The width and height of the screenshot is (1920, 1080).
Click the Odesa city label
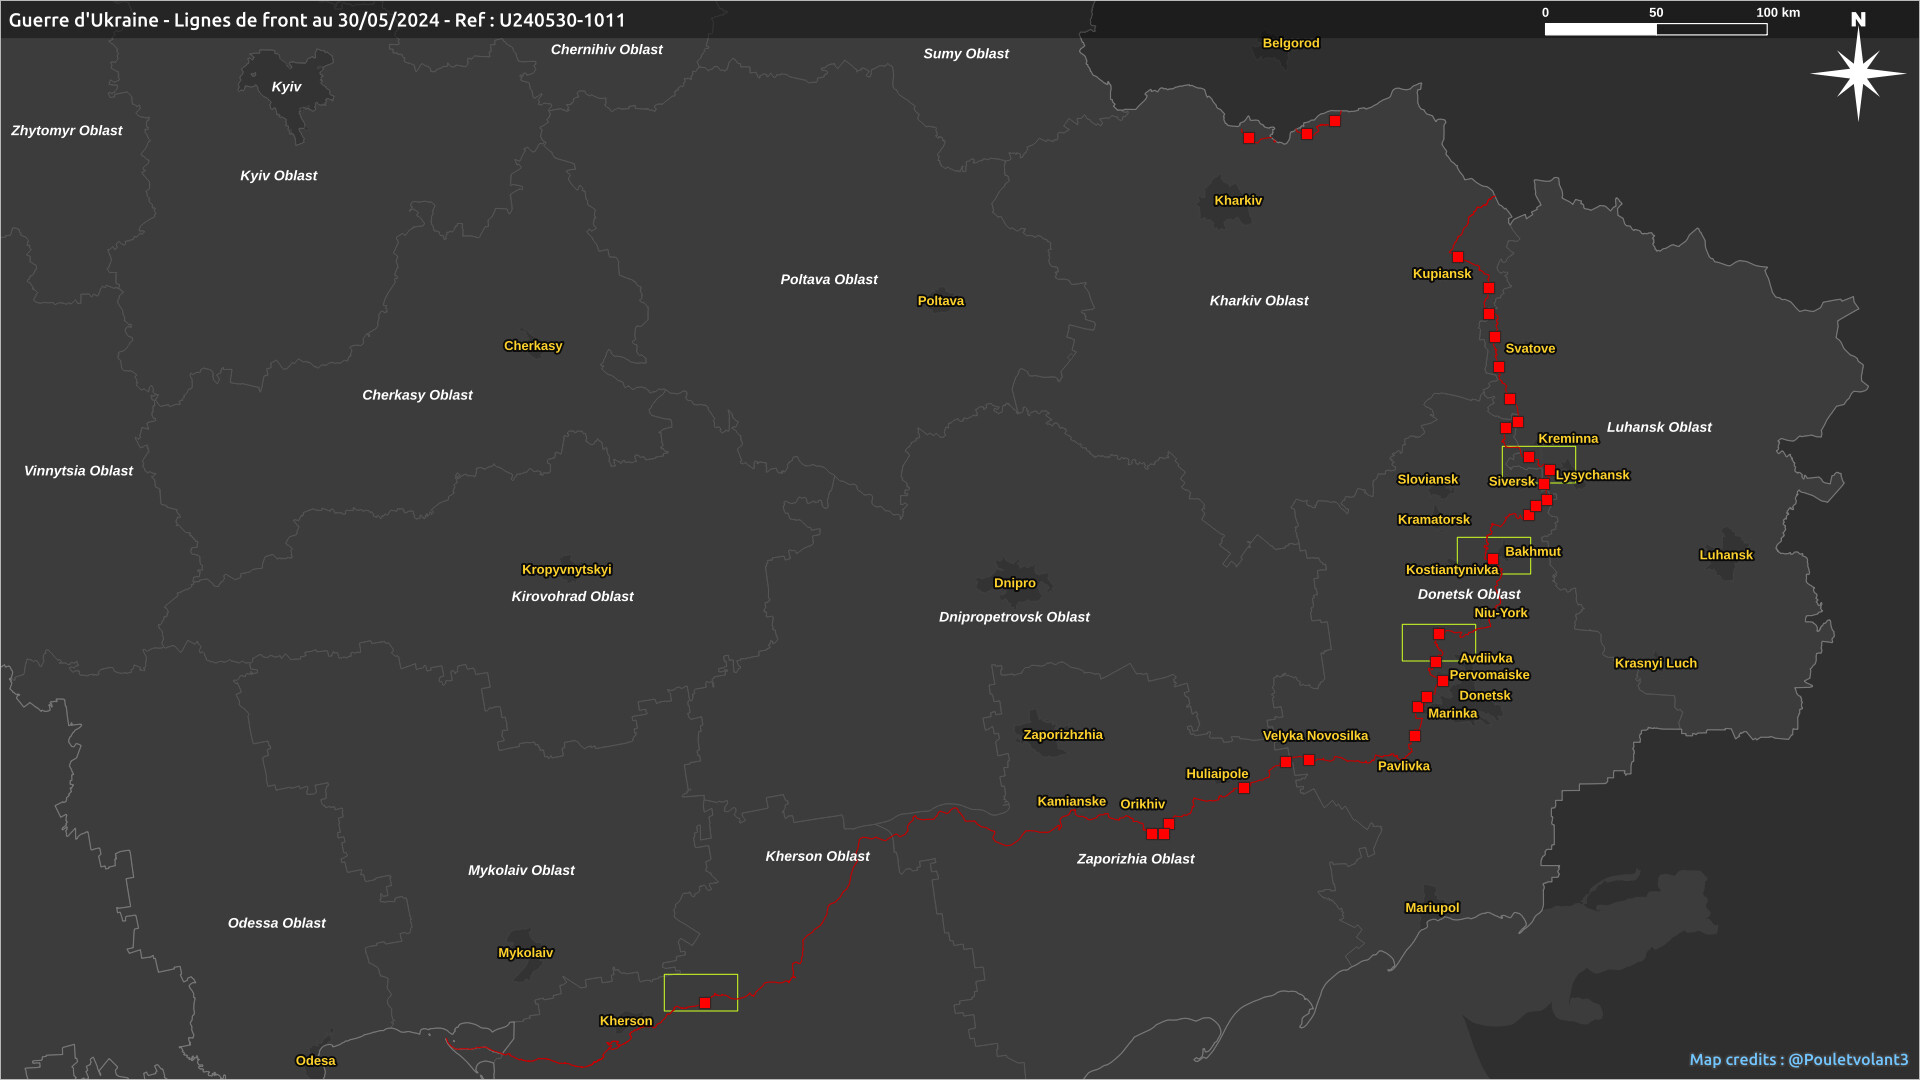[316, 1061]
